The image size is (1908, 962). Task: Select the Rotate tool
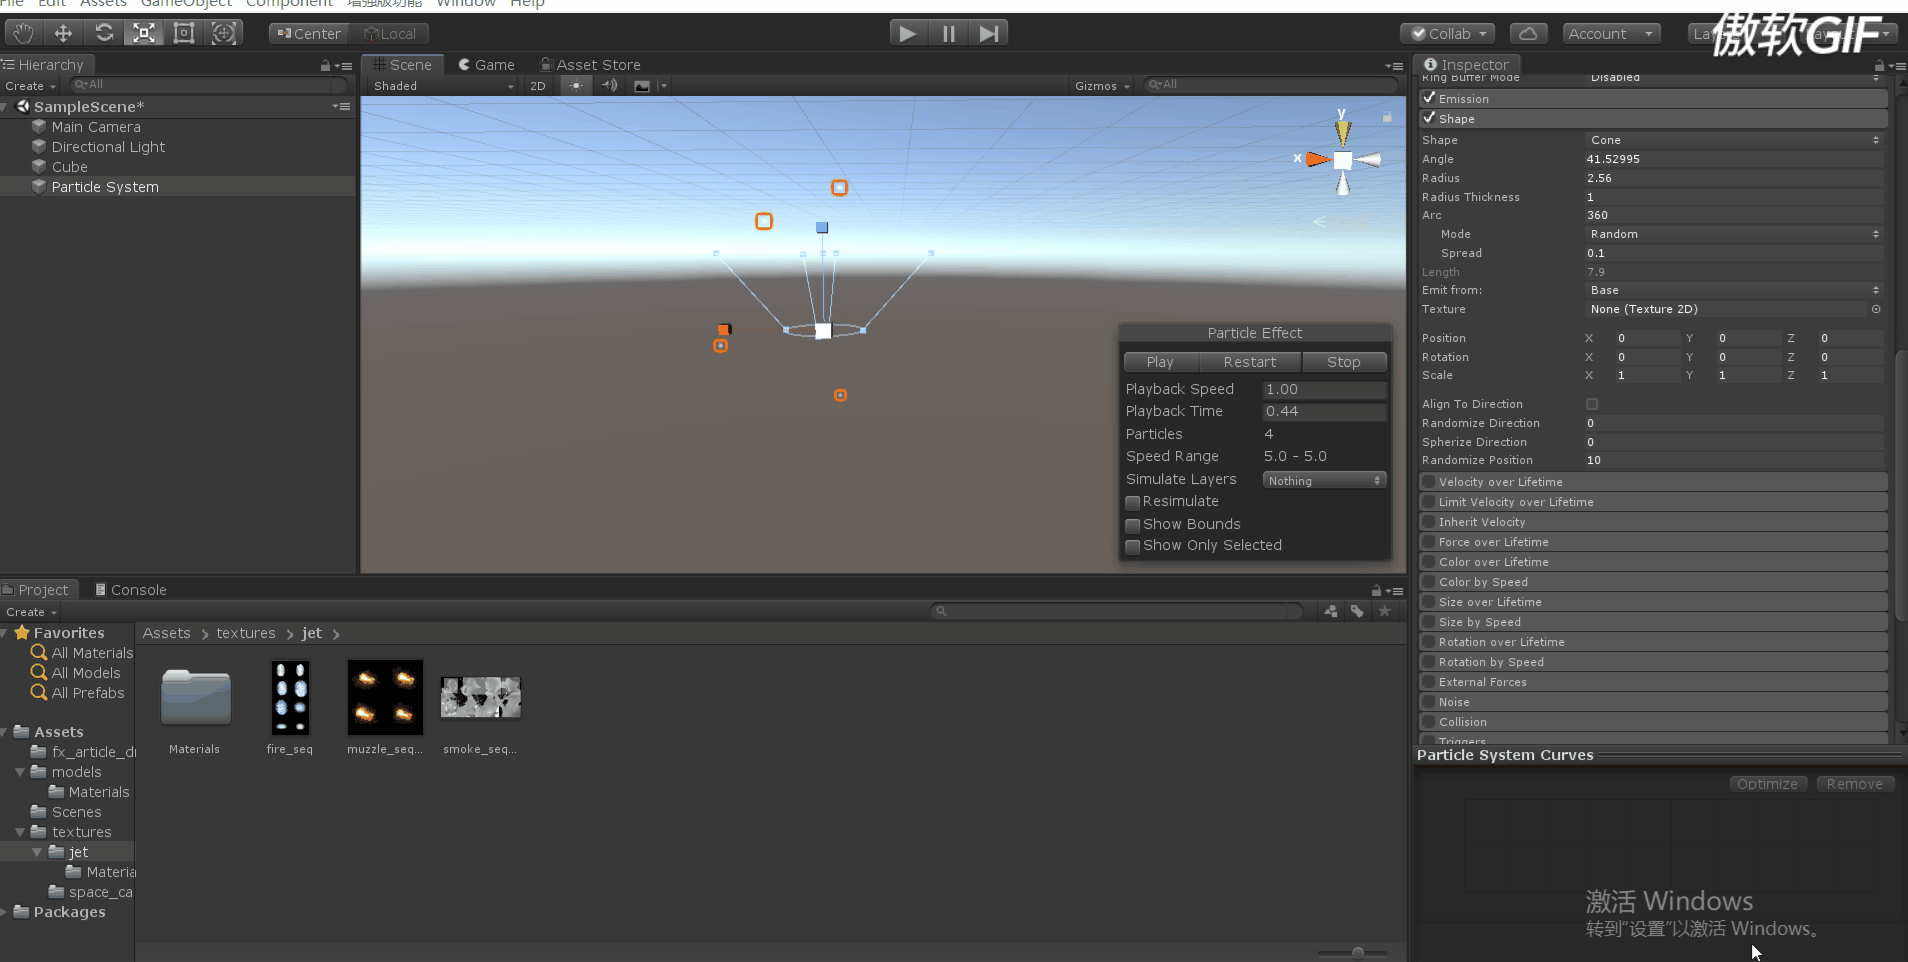tap(104, 33)
